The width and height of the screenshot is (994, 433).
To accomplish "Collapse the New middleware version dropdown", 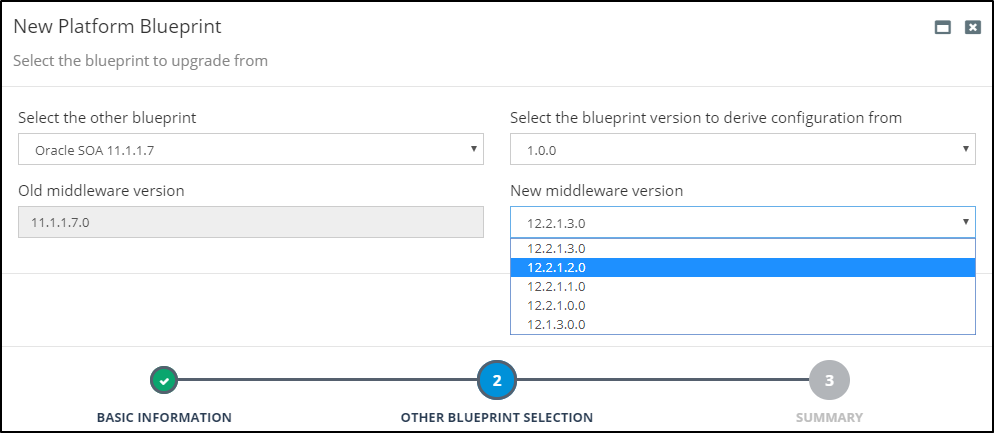I will click(742, 222).
